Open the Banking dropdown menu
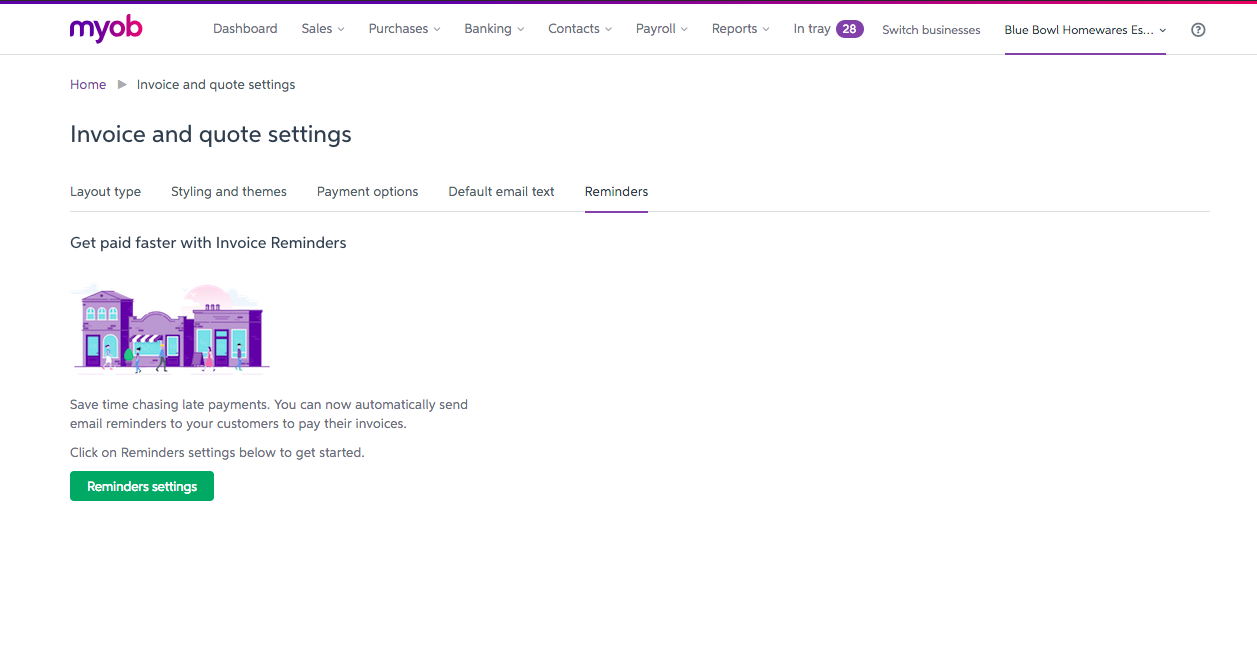The image size is (1257, 671). [494, 29]
